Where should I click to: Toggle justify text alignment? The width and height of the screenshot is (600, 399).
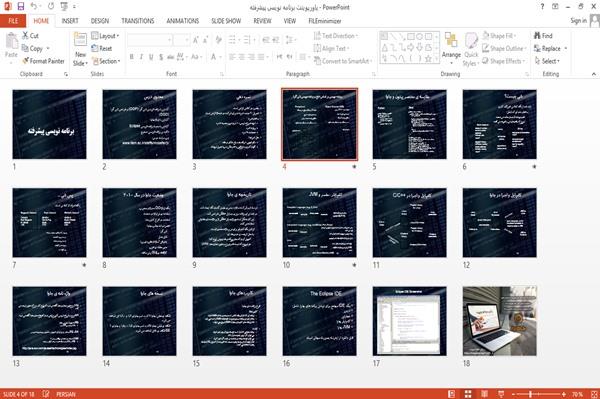tap(261, 57)
